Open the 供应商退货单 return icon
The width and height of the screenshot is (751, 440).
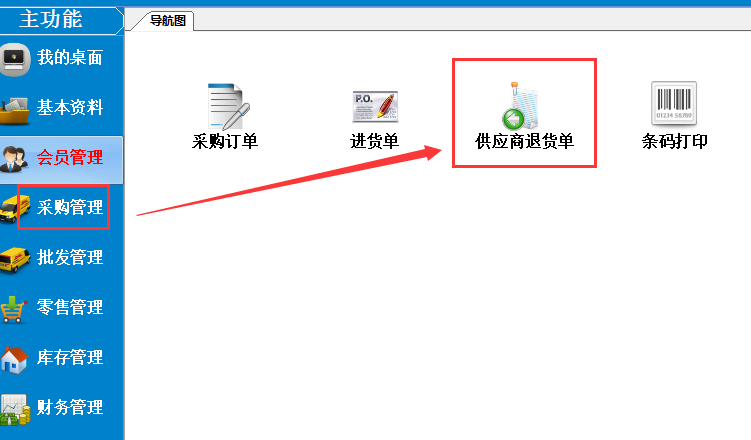[521, 106]
